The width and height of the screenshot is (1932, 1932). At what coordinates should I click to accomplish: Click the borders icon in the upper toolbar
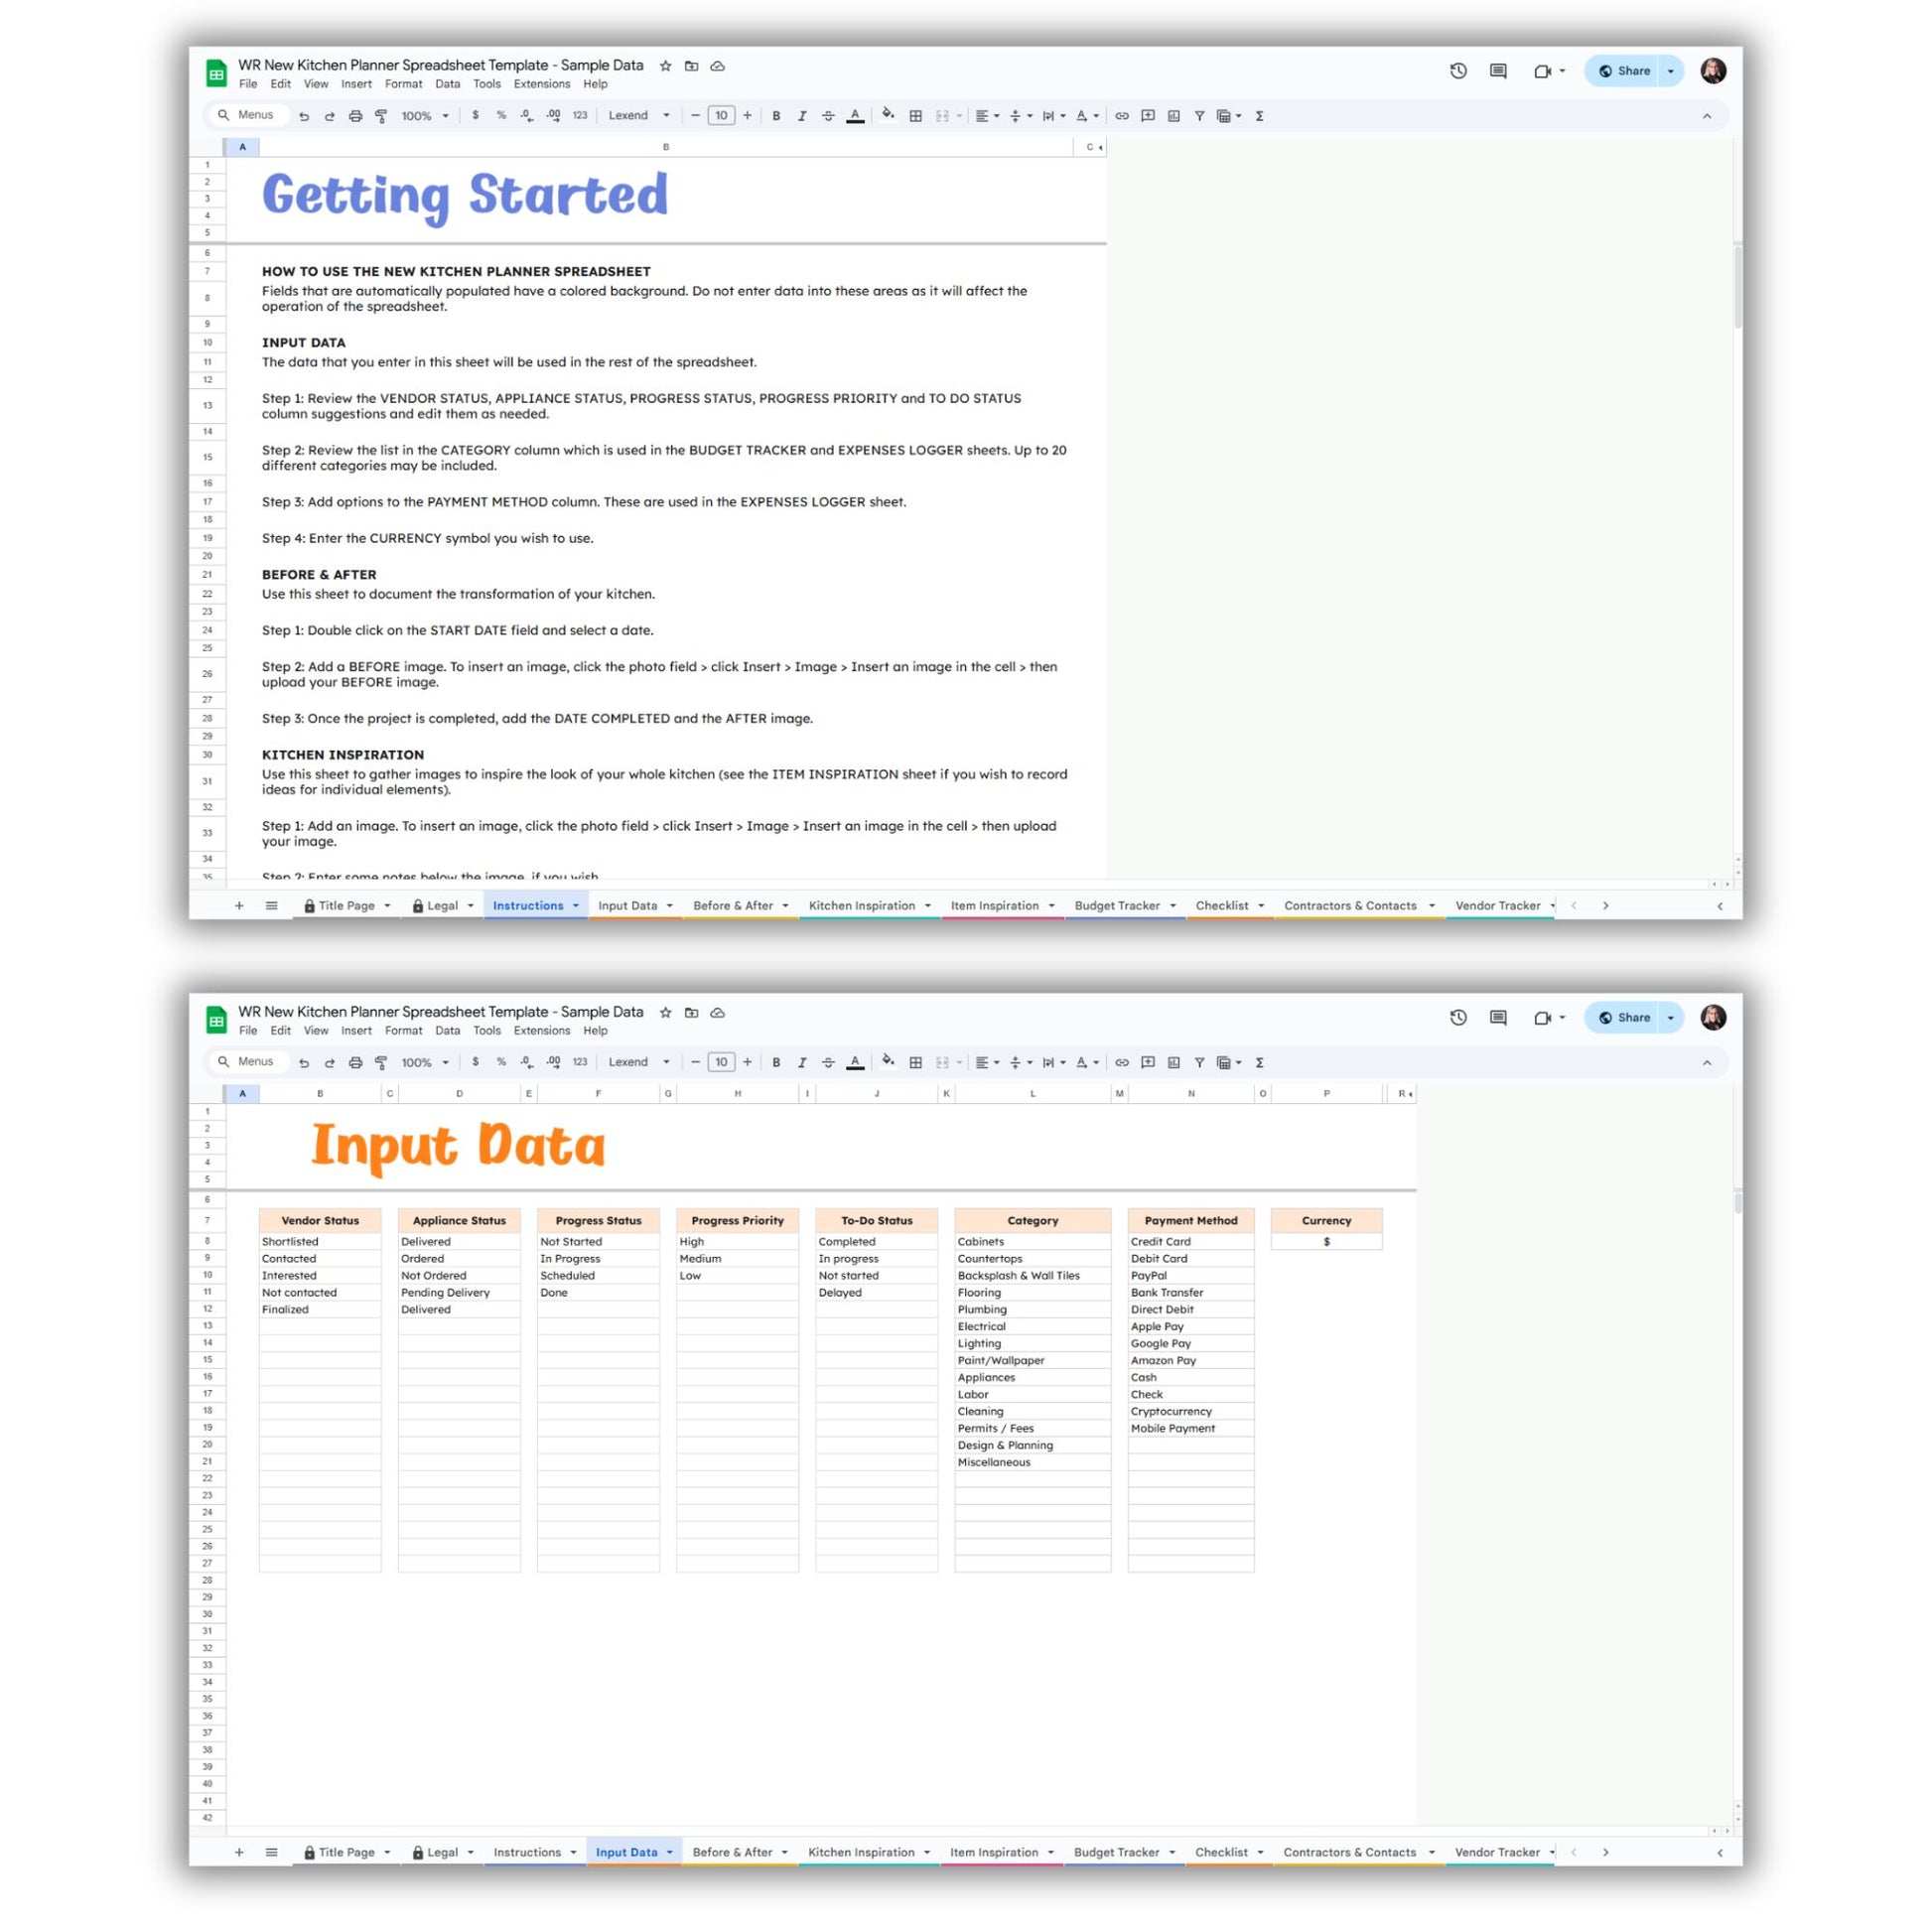pyautogui.click(x=915, y=116)
